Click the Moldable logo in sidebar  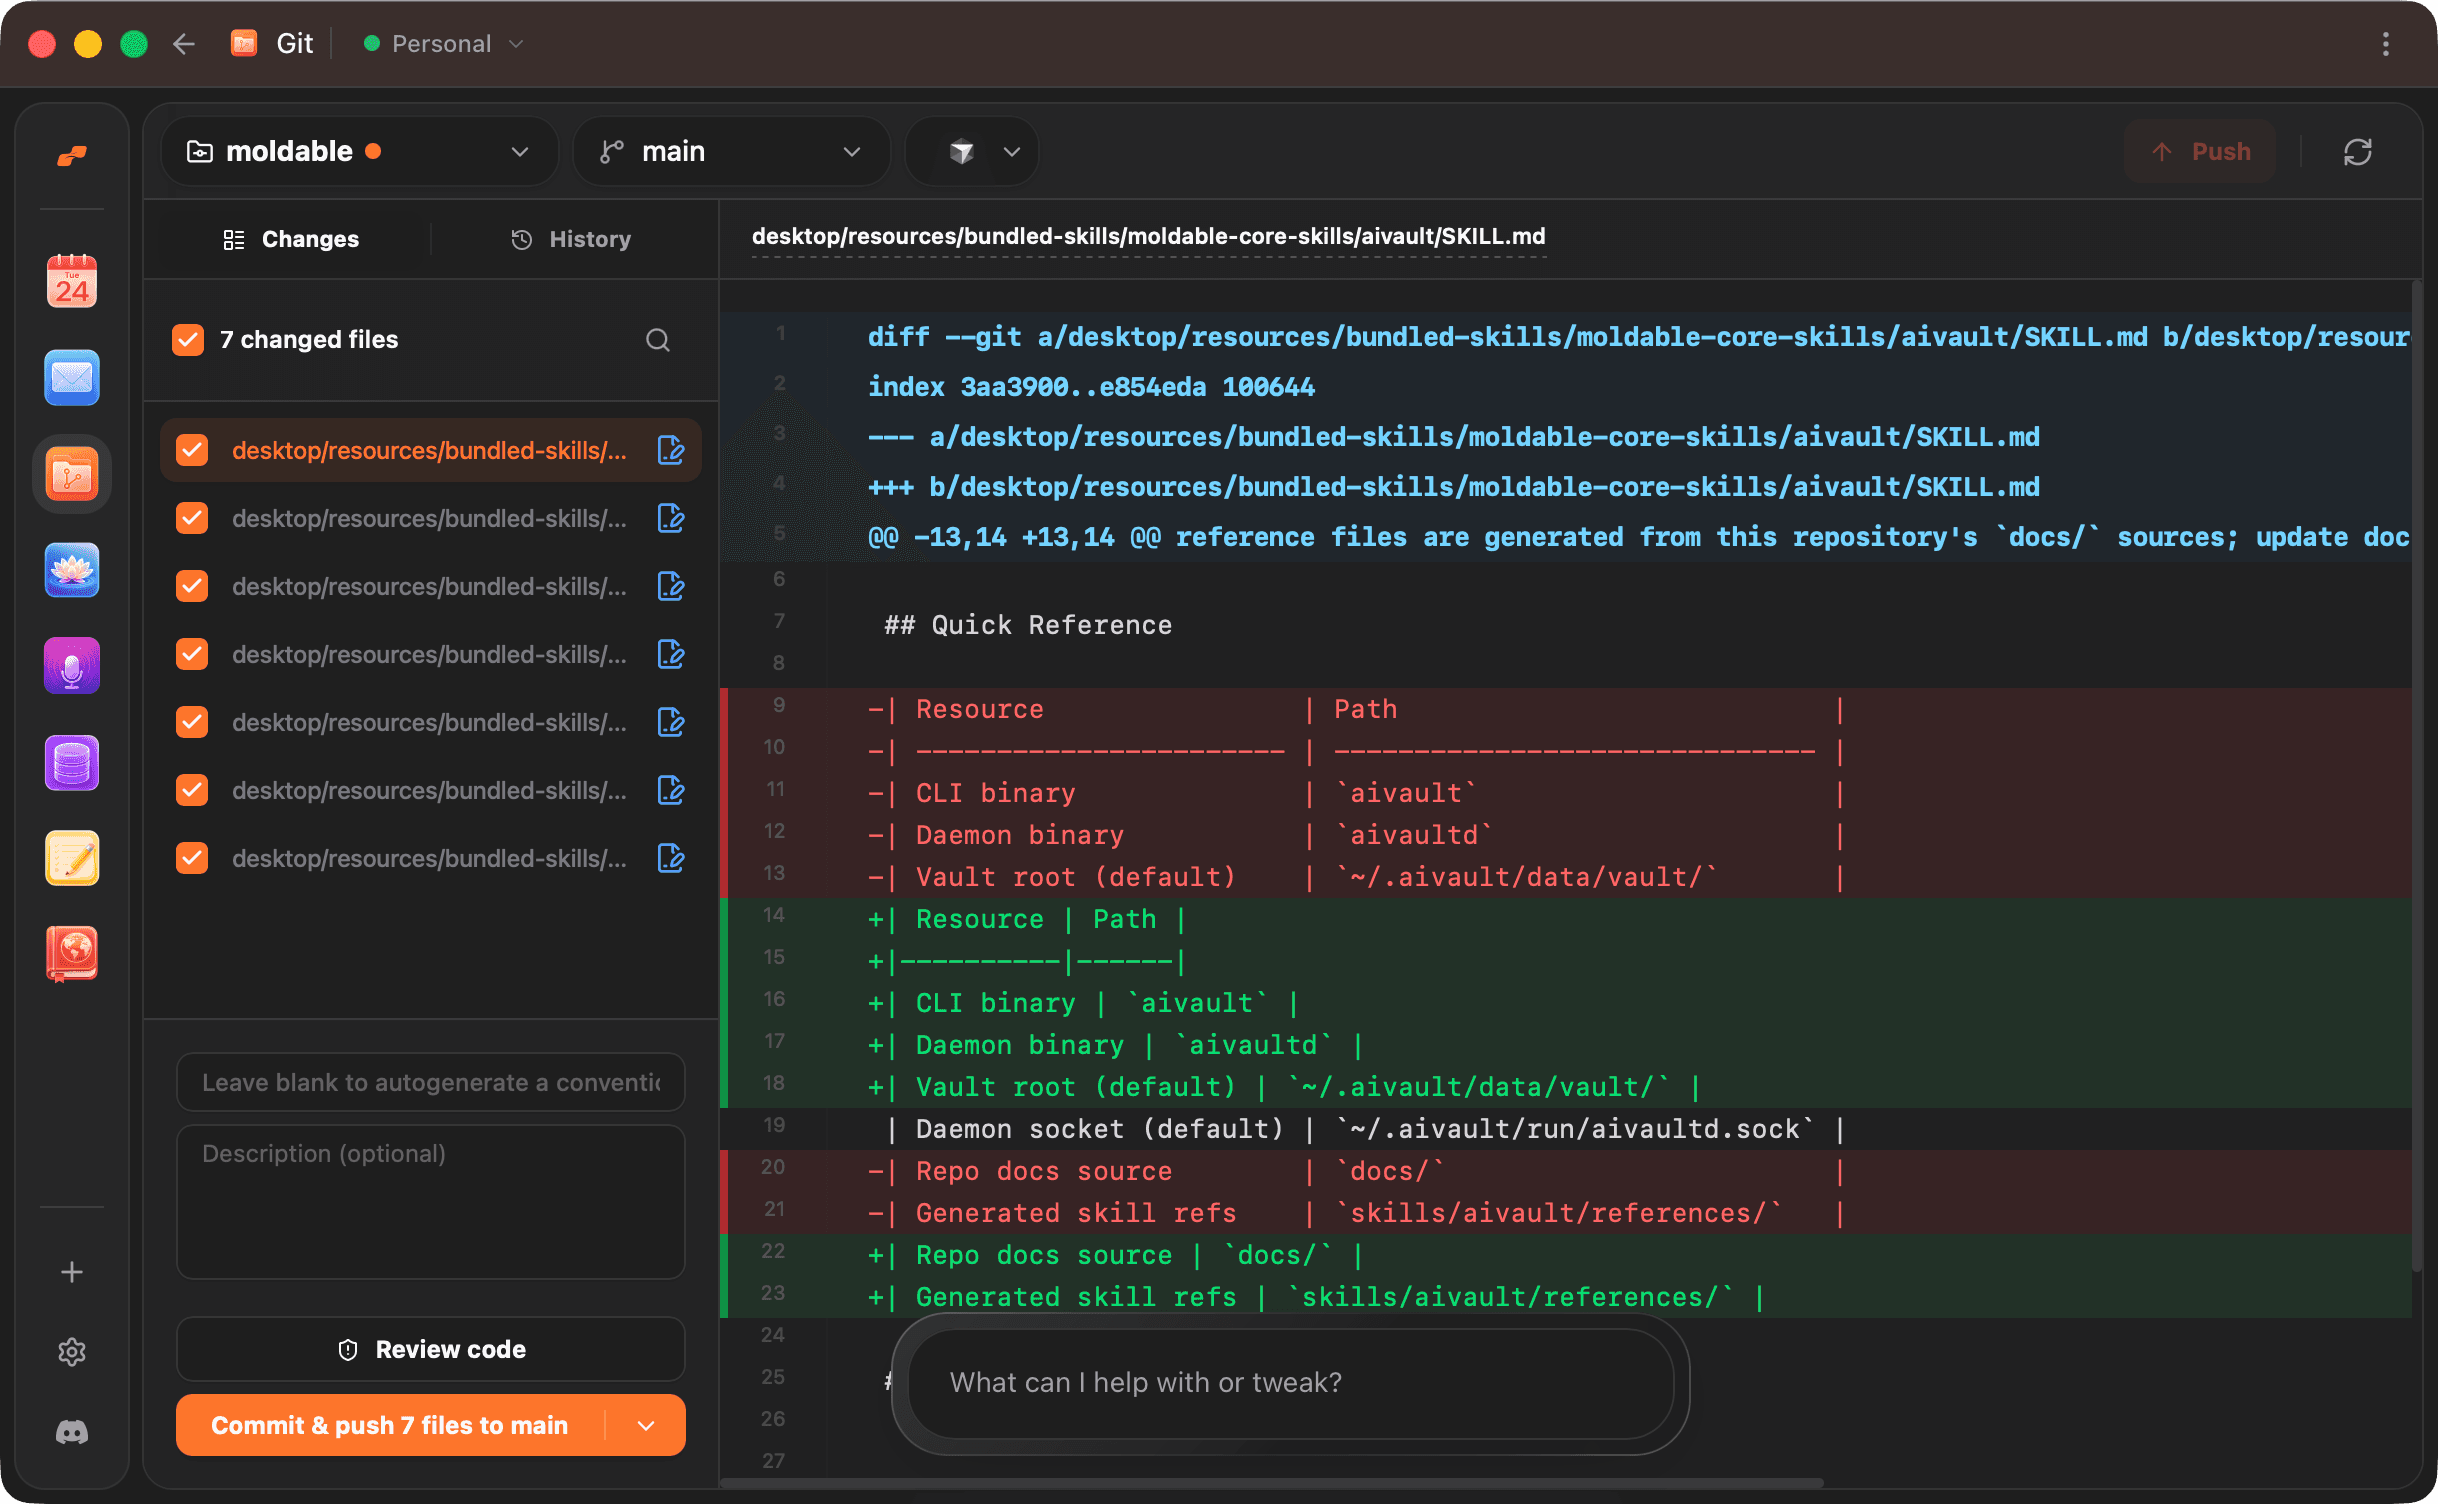coord(72,155)
